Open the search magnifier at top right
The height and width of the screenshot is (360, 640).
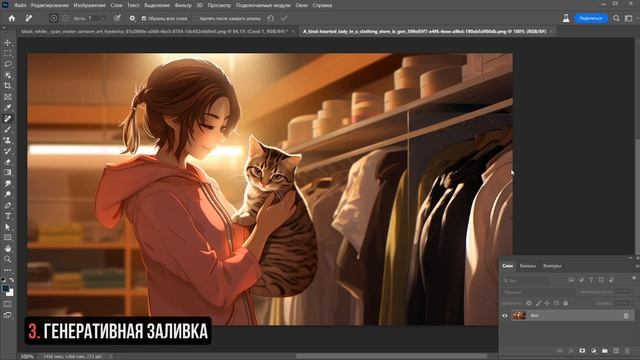click(x=616, y=18)
